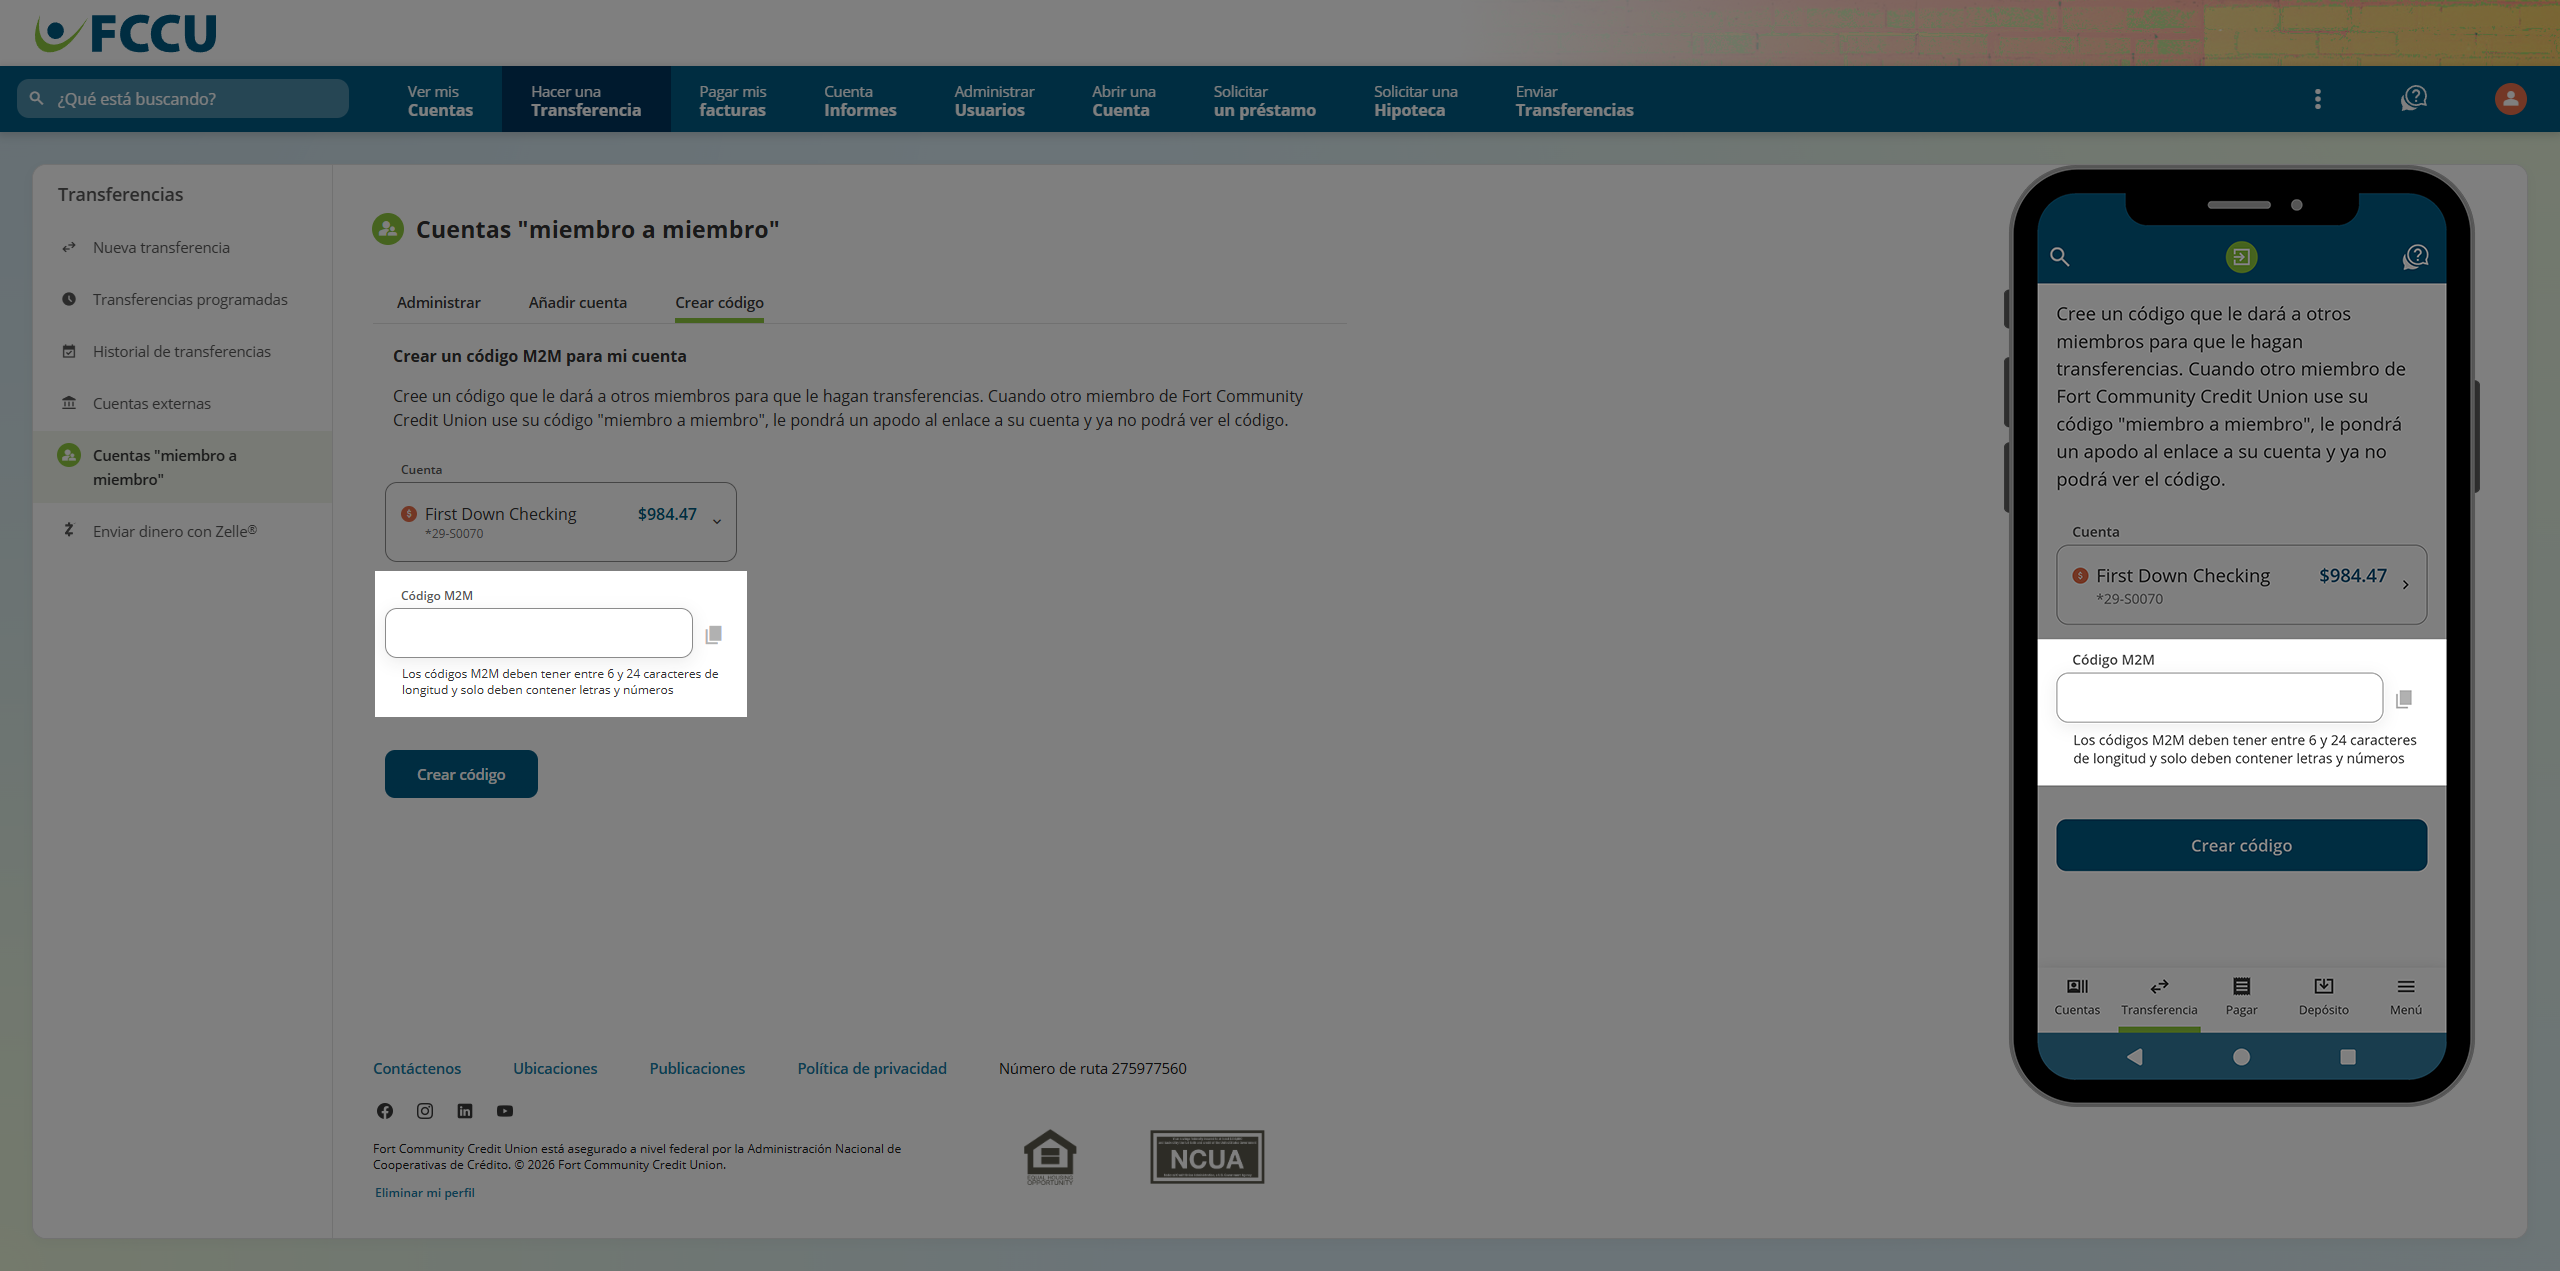
Task: Click 'Crear un código M2M para mi cuenta' heading
Action: [539, 356]
